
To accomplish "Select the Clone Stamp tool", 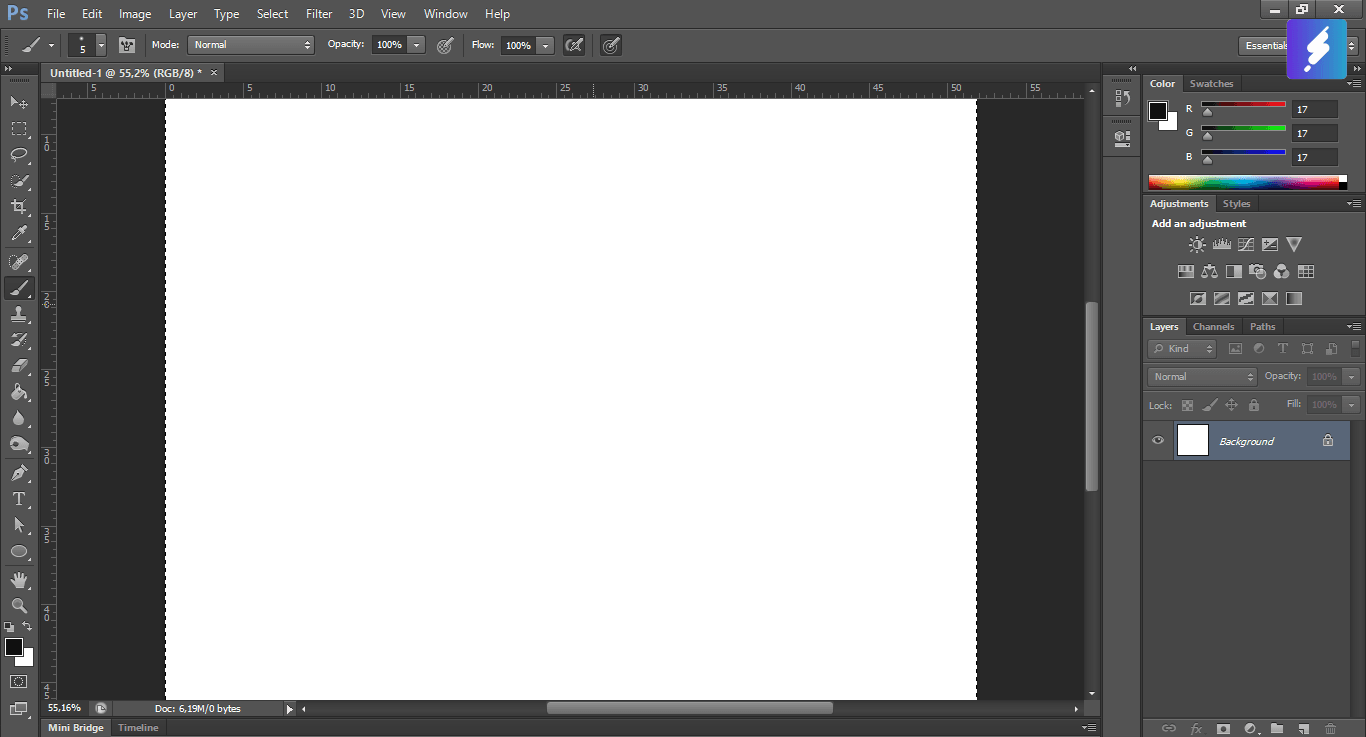I will pyautogui.click(x=19, y=314).
